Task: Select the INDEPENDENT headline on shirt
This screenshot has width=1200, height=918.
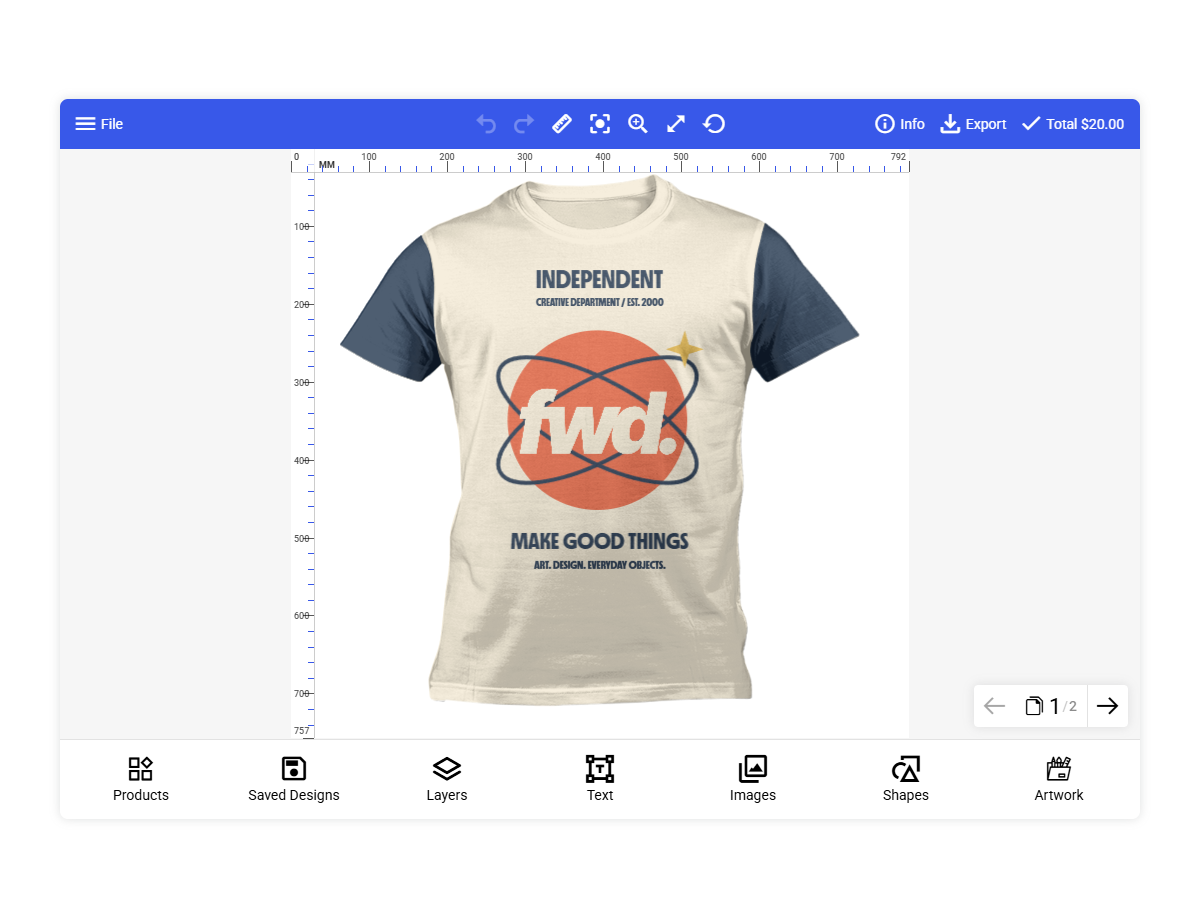Action: tap(599, 280)
